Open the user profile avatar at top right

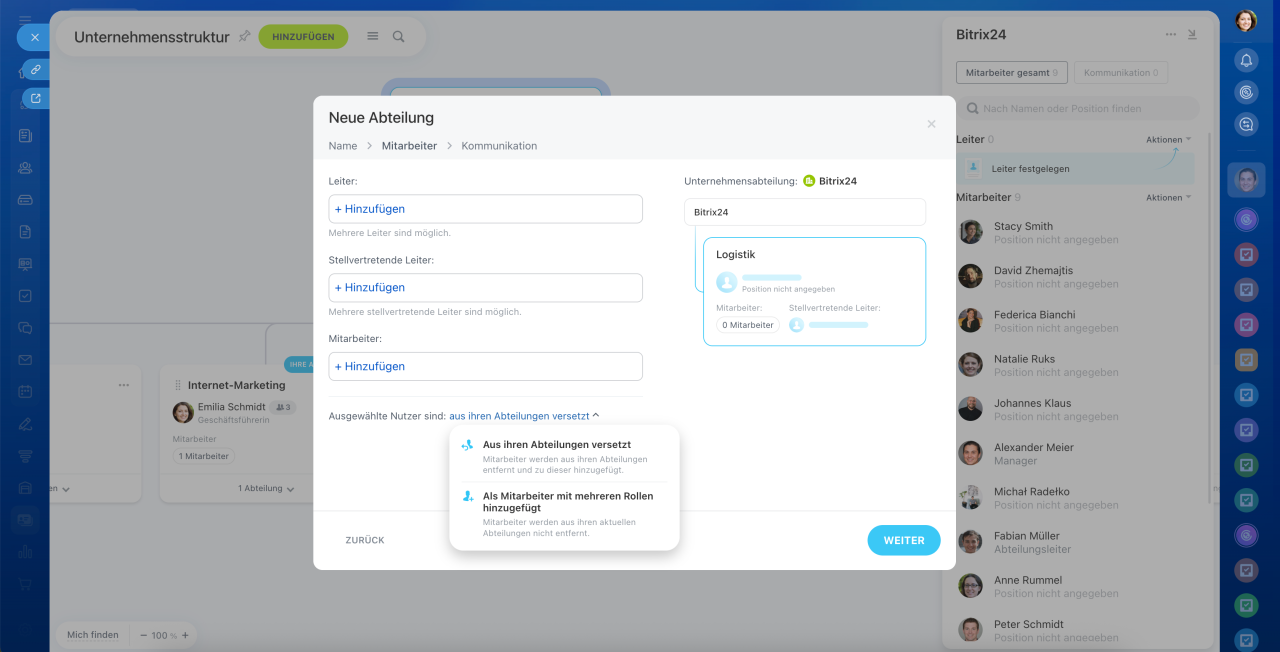[1246, 21]
